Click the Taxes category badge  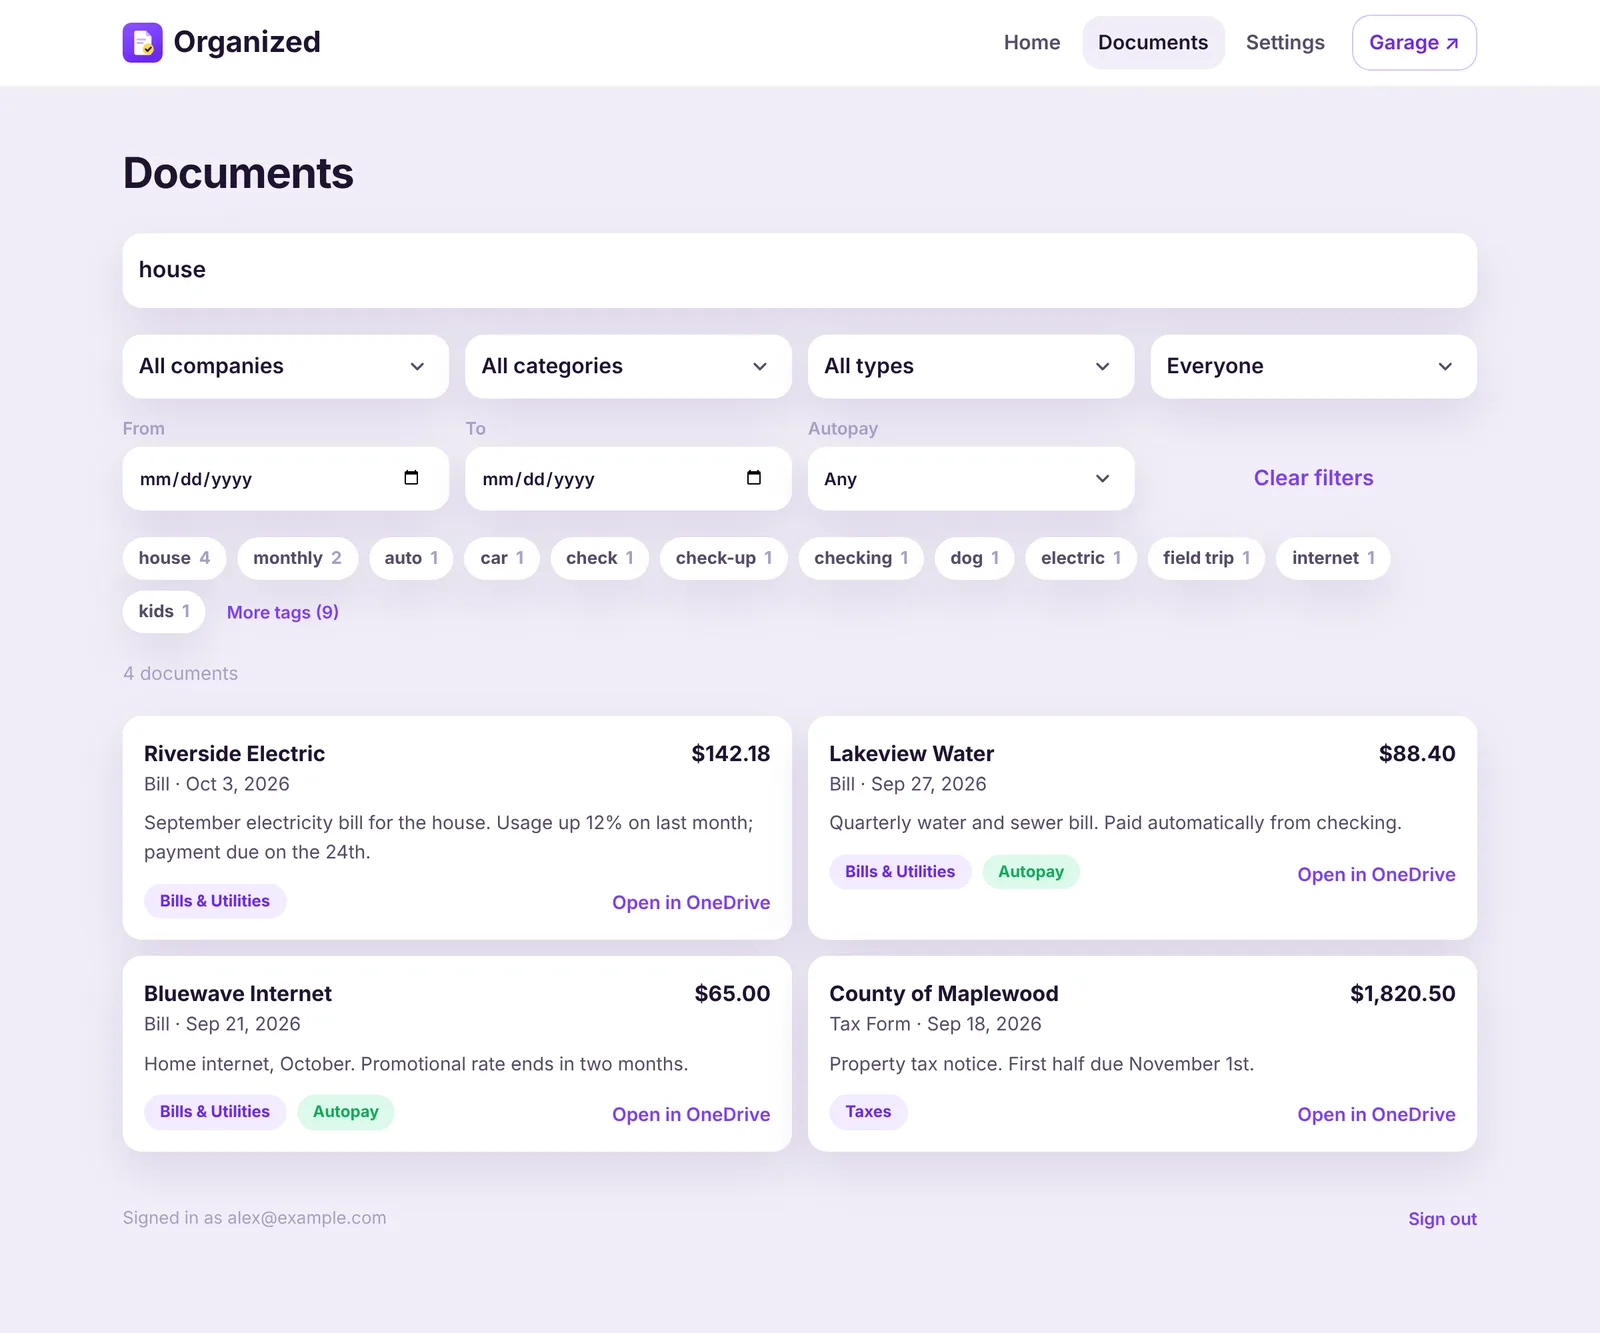pos(868,1112)
